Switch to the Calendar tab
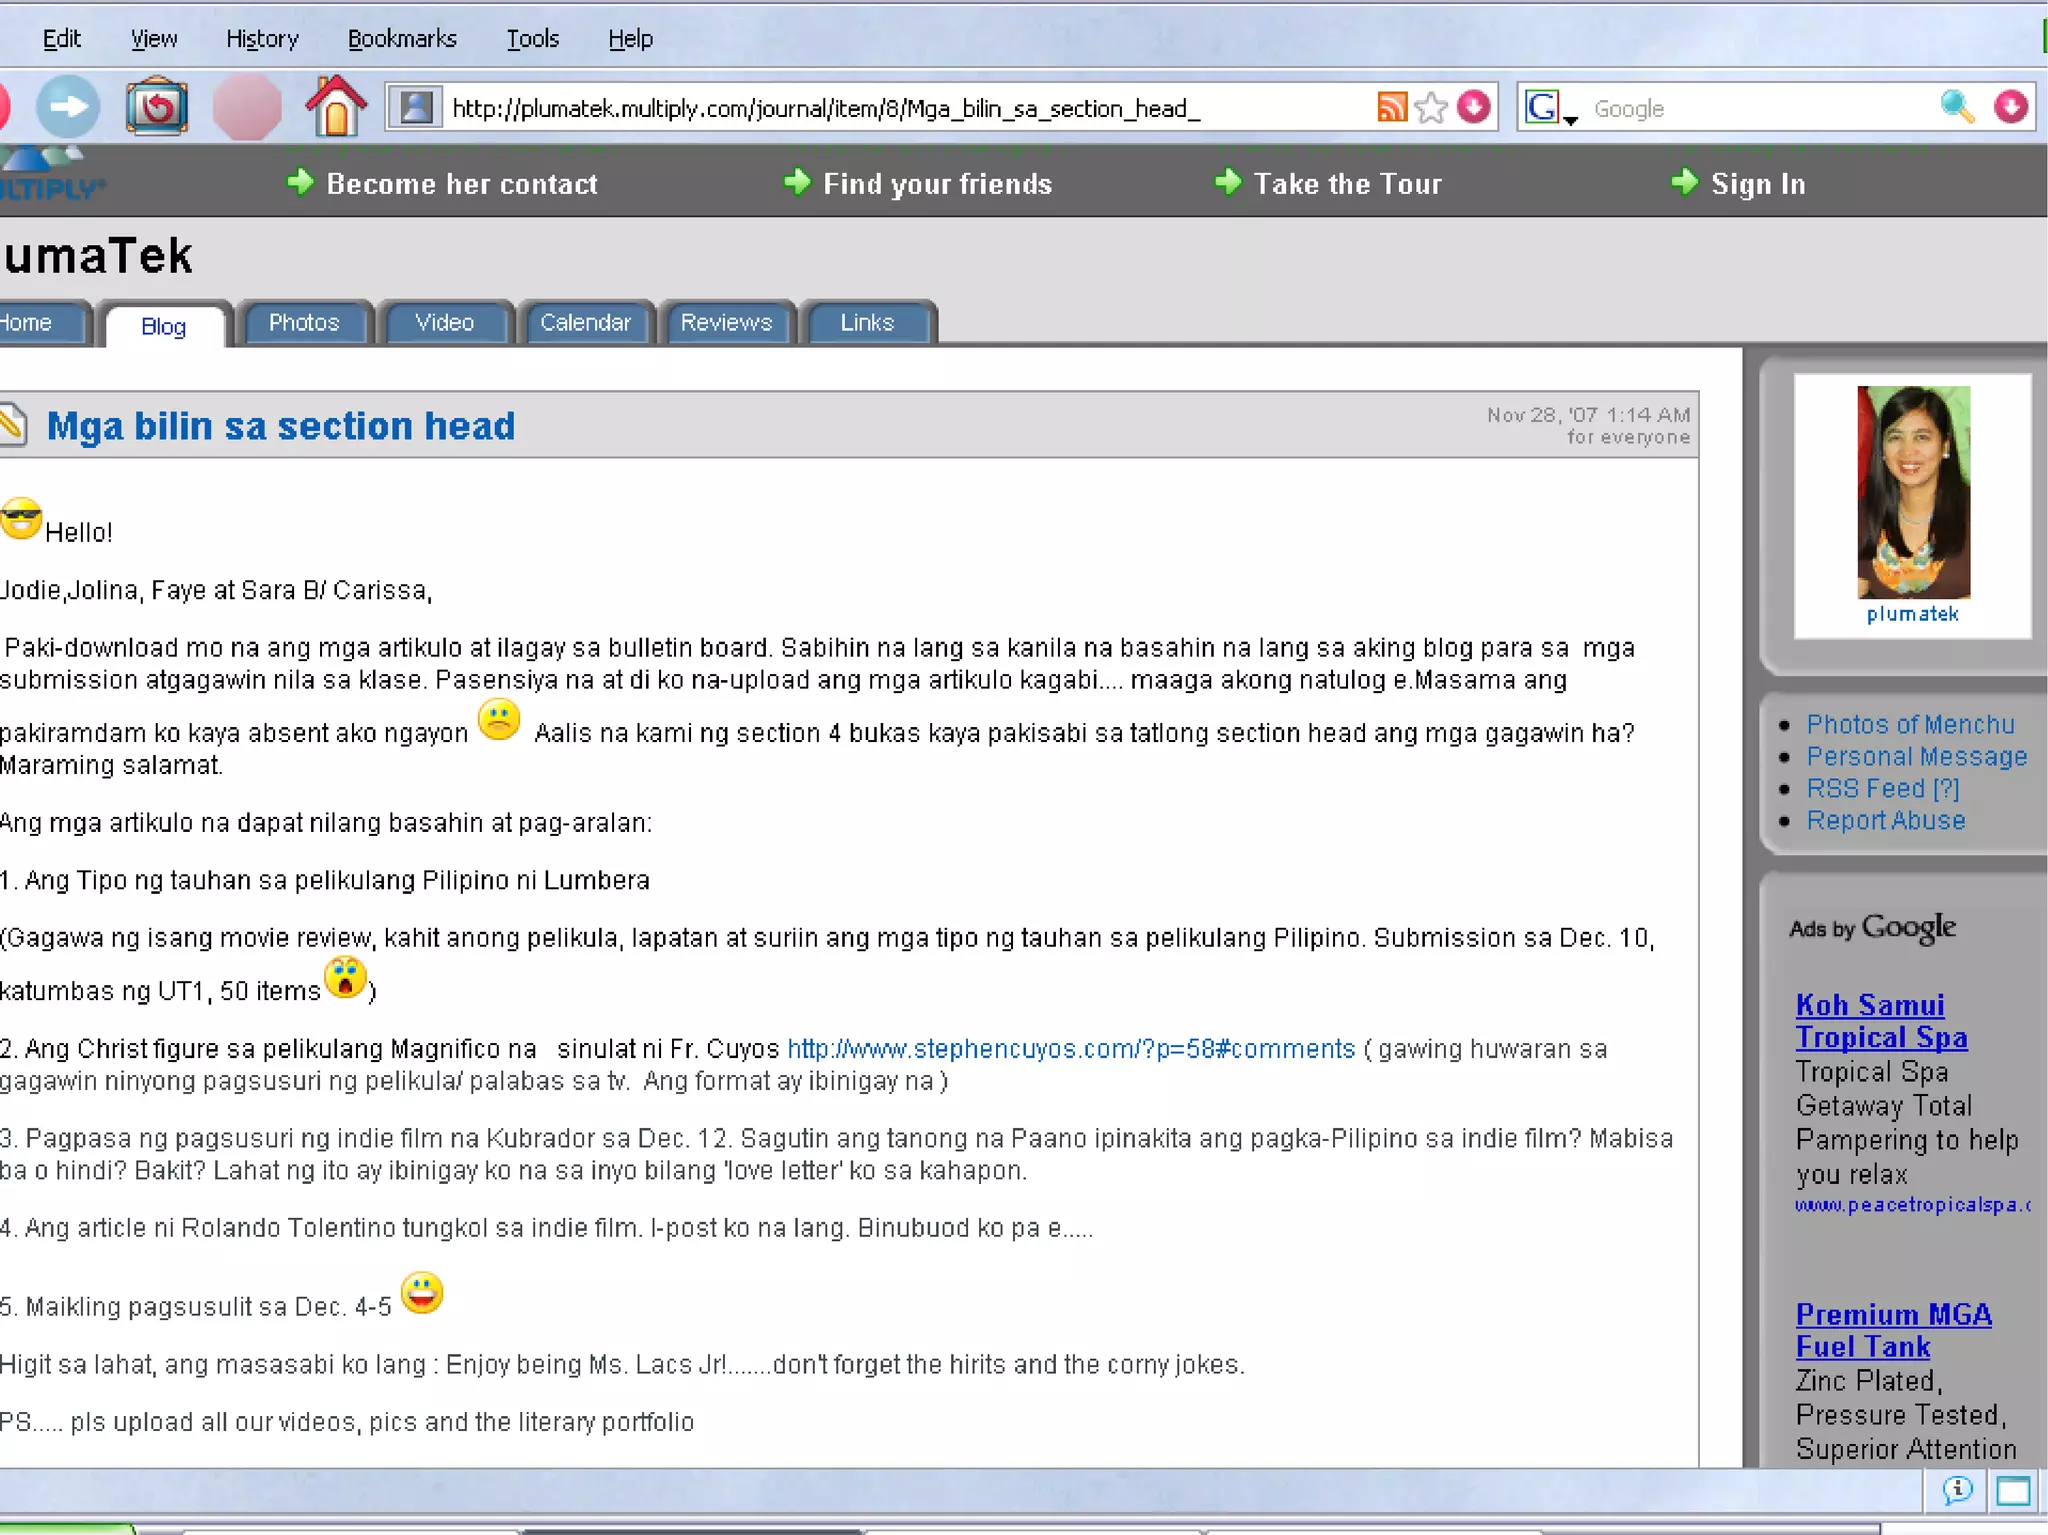 tap(585, 323)
